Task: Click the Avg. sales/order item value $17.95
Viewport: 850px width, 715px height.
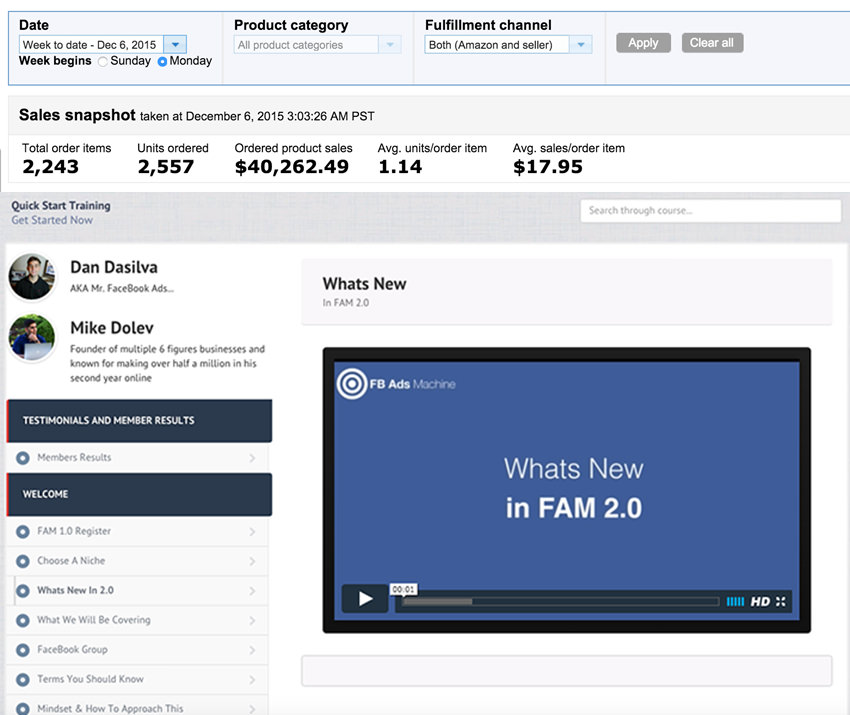Action: point(548,167)
